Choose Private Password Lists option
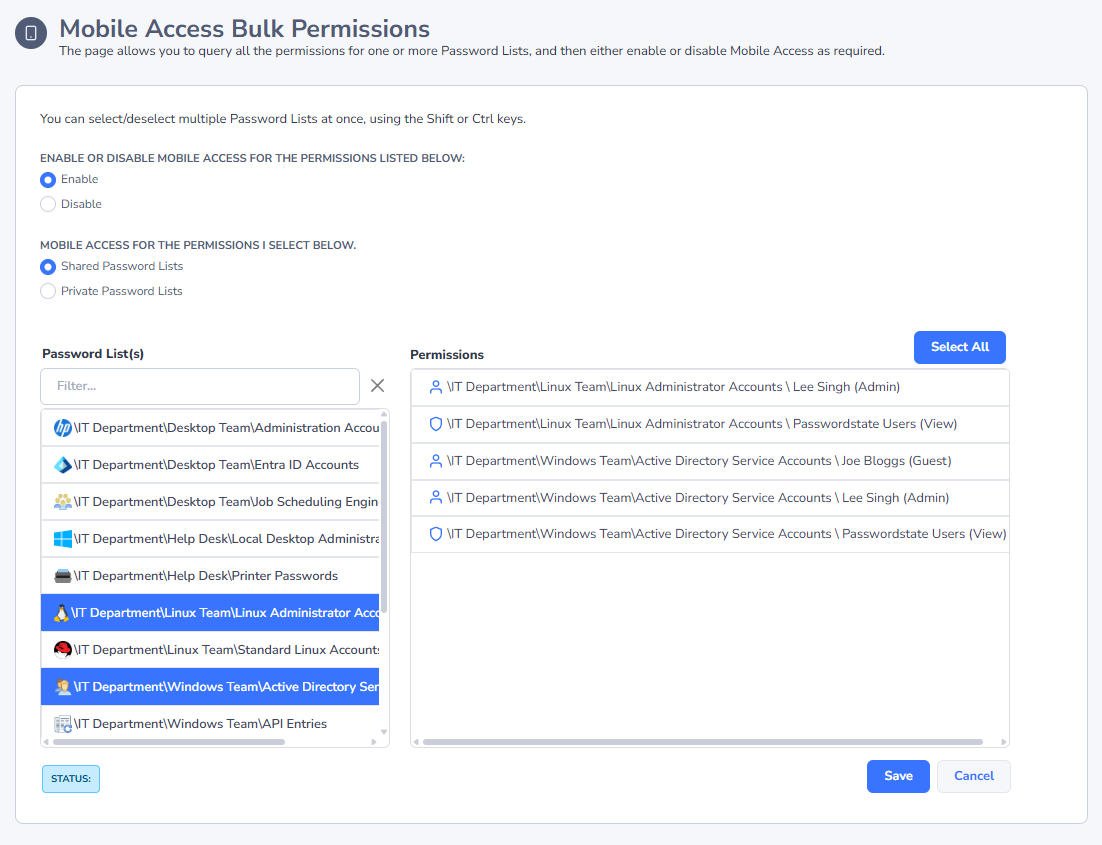Image resolution: width=1102 pixels, height=845 pixels. [x=48, y=291]
